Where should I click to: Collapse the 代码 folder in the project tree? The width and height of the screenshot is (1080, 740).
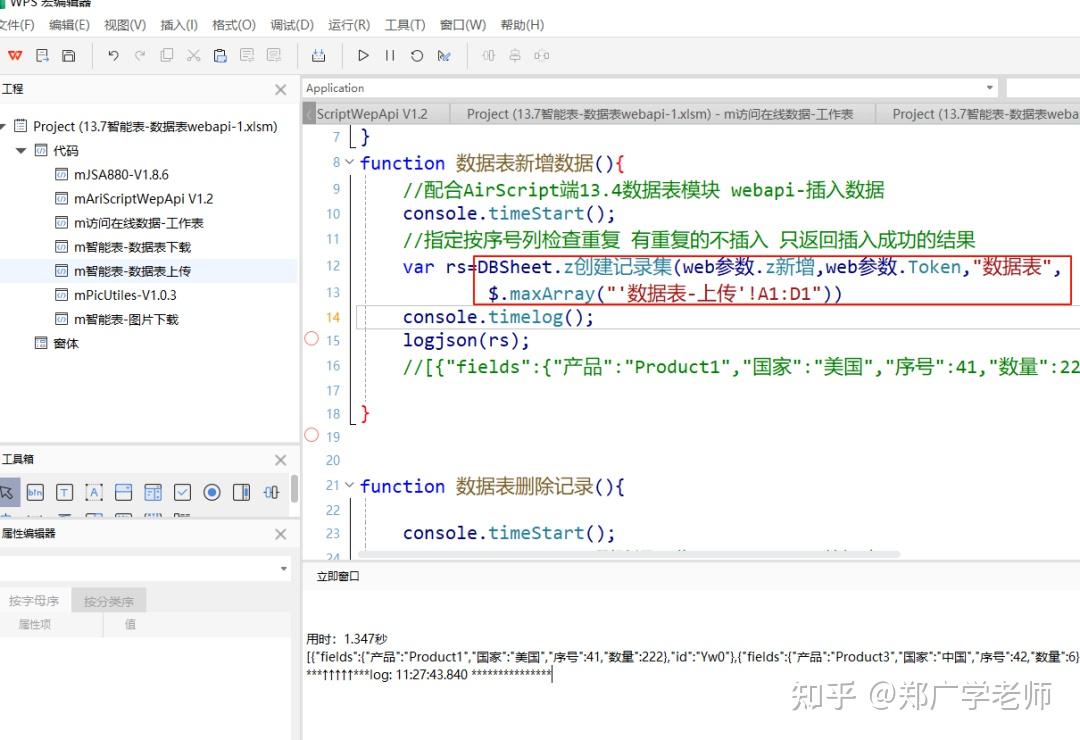(x=22, y=150)
